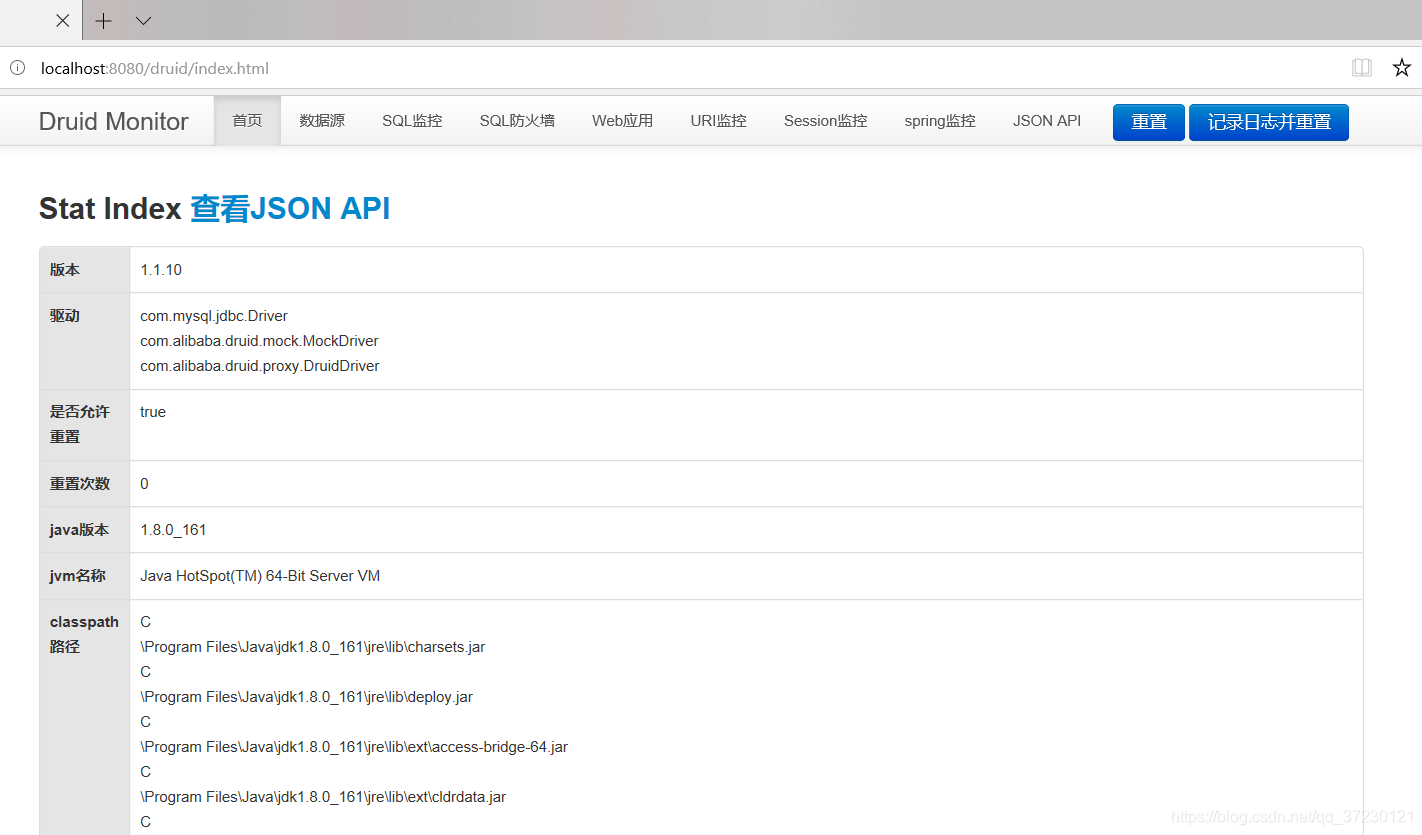This screenshot has height=835, width=1422.
Task: Click the deploy.jar classpath line
Action: 306,697
